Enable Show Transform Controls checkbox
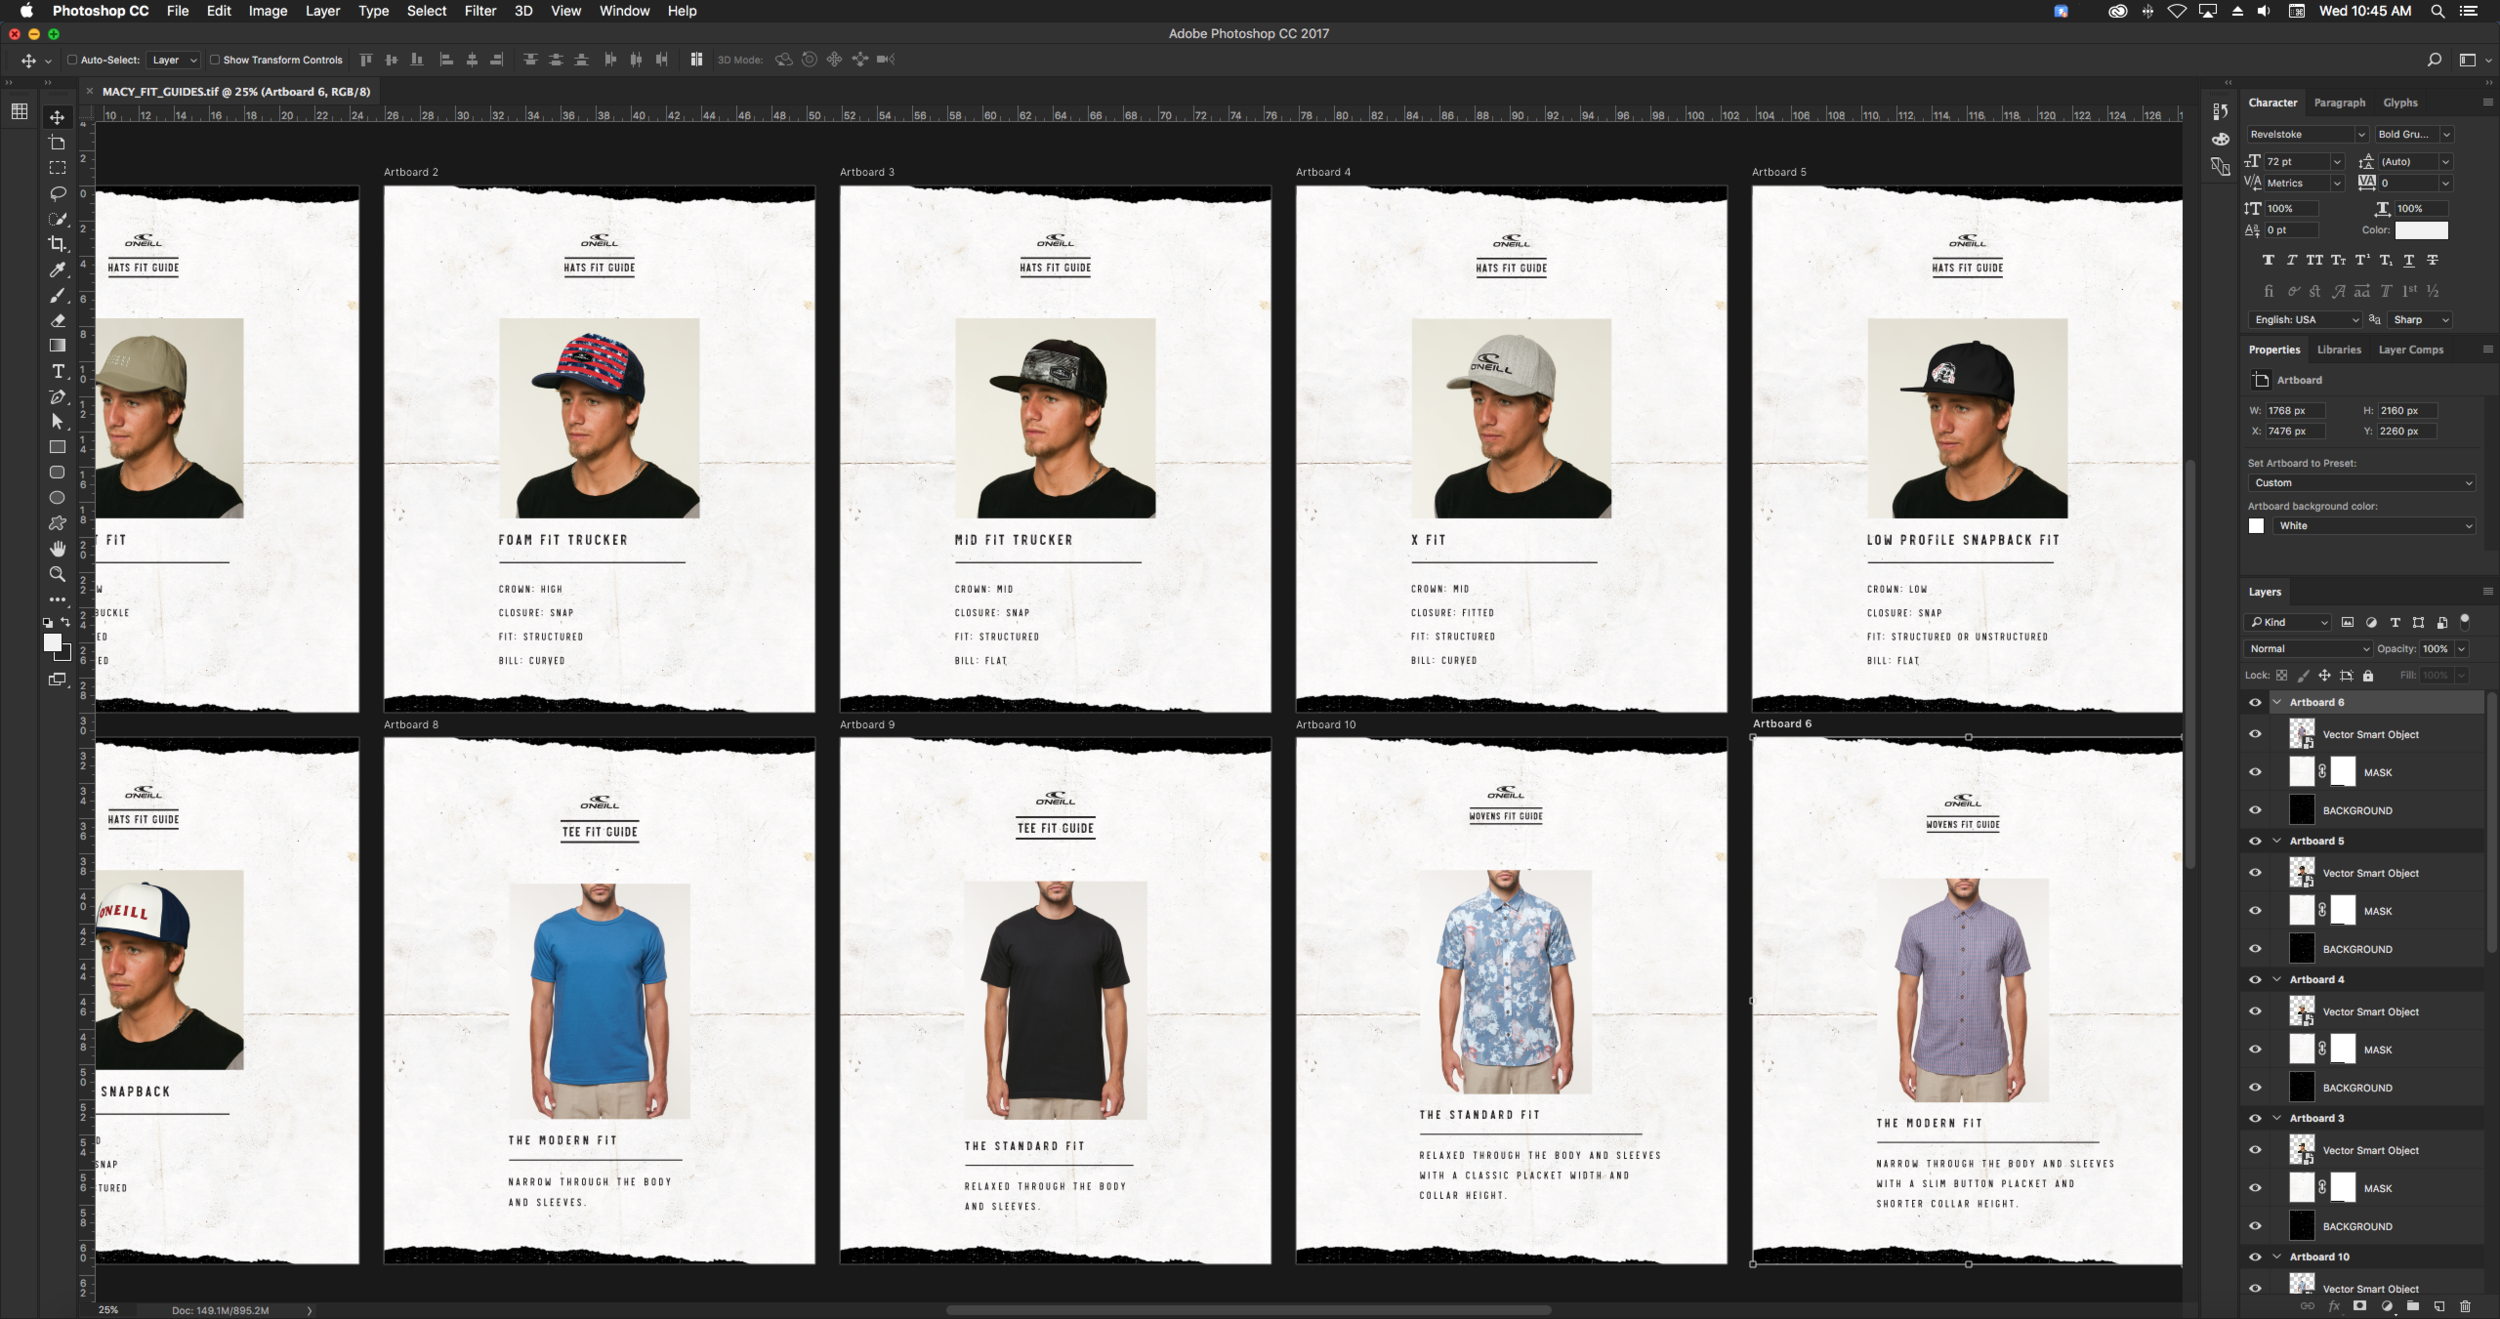This screenshot has width=2500, height=1319. tap(214, 60)
